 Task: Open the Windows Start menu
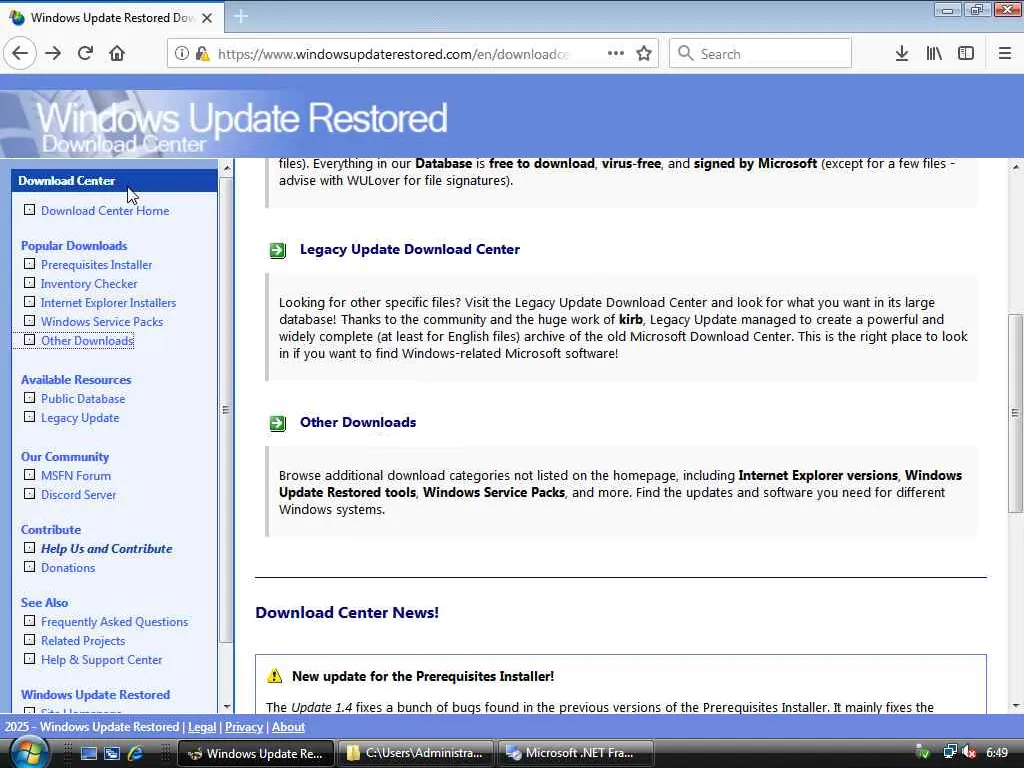click(27, 753)
